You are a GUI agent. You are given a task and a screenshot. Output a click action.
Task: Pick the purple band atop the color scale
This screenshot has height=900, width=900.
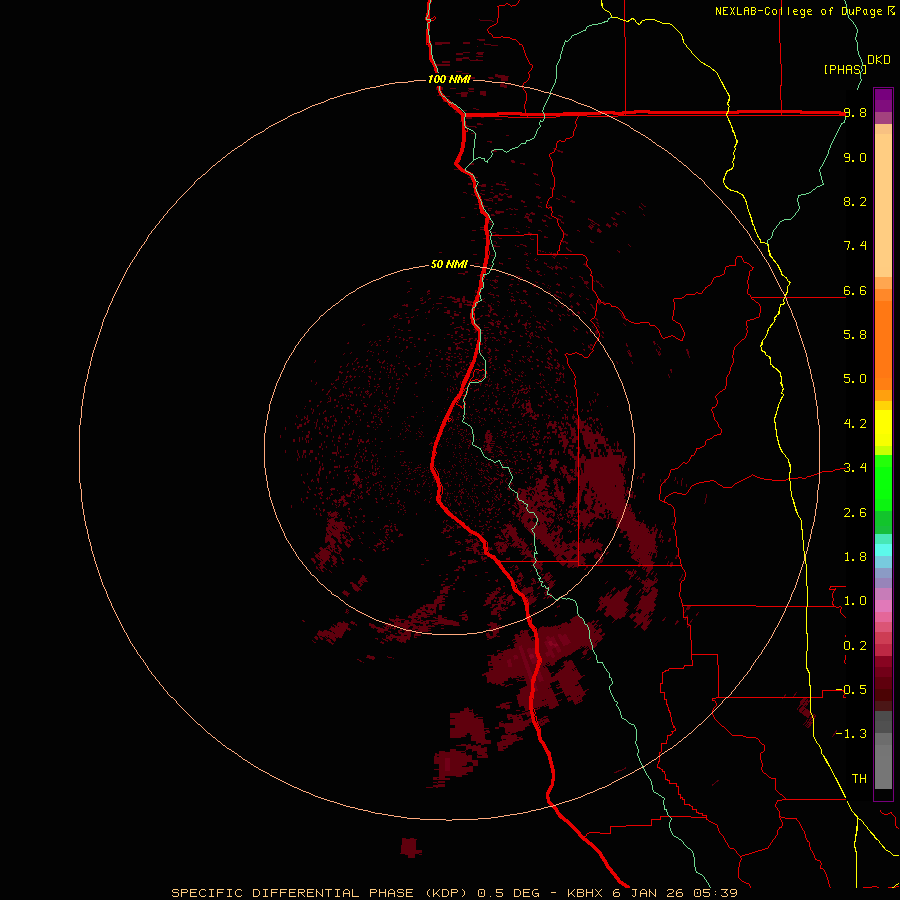tap(883, 100)
